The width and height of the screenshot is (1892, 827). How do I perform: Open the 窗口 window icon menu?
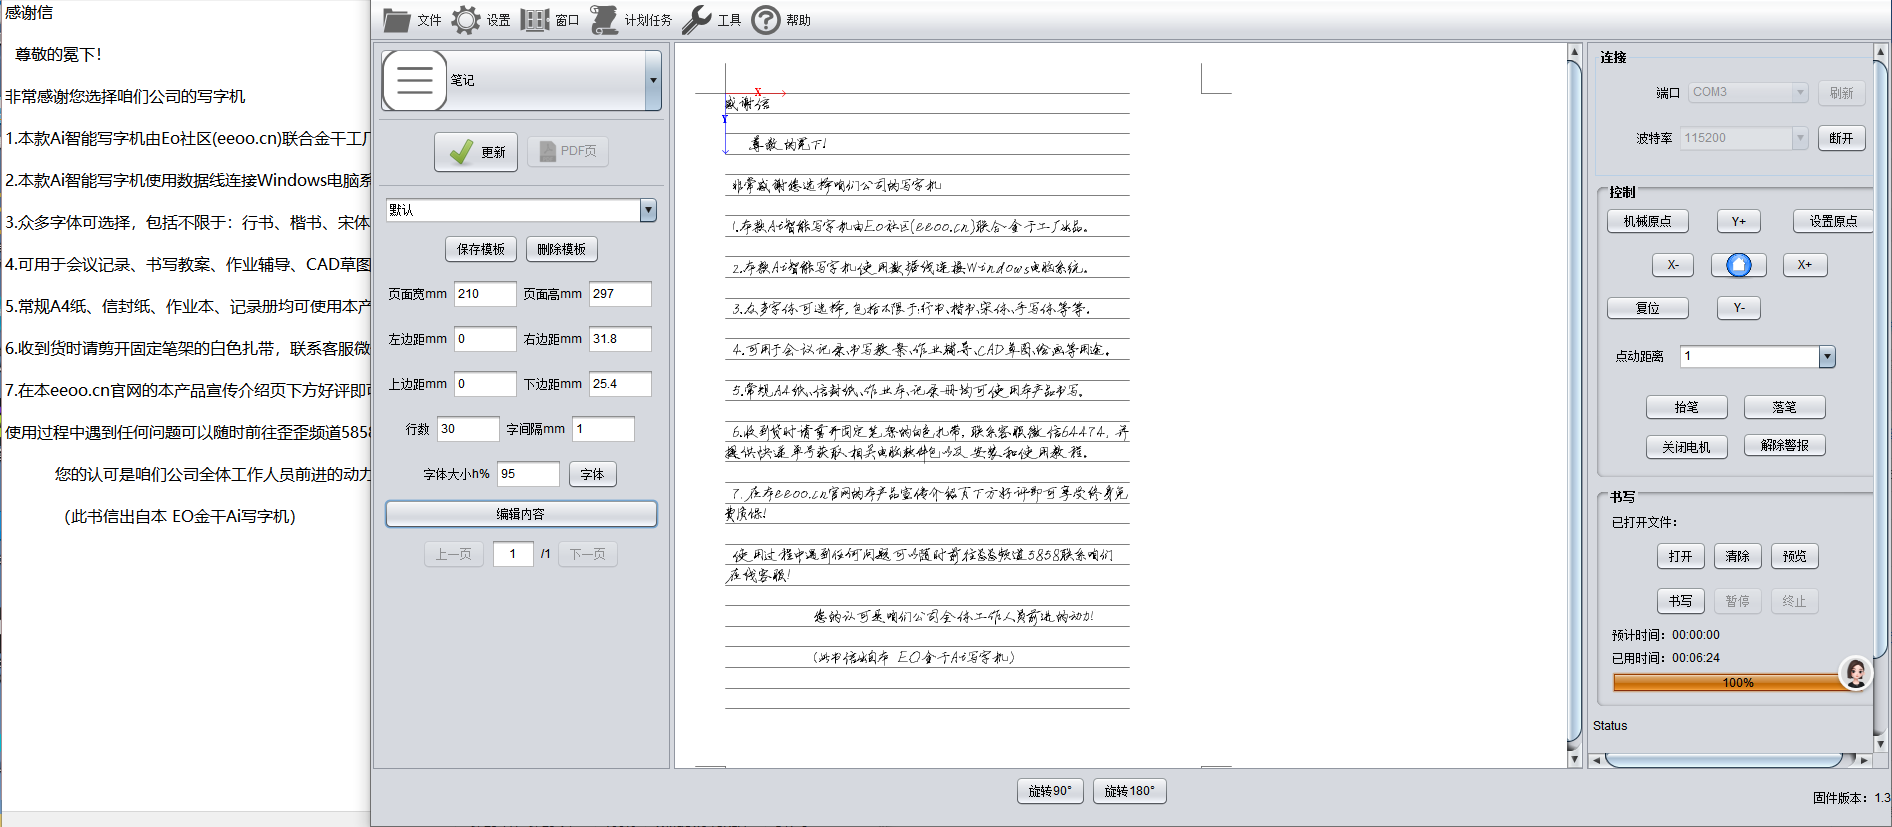point(535,20)
